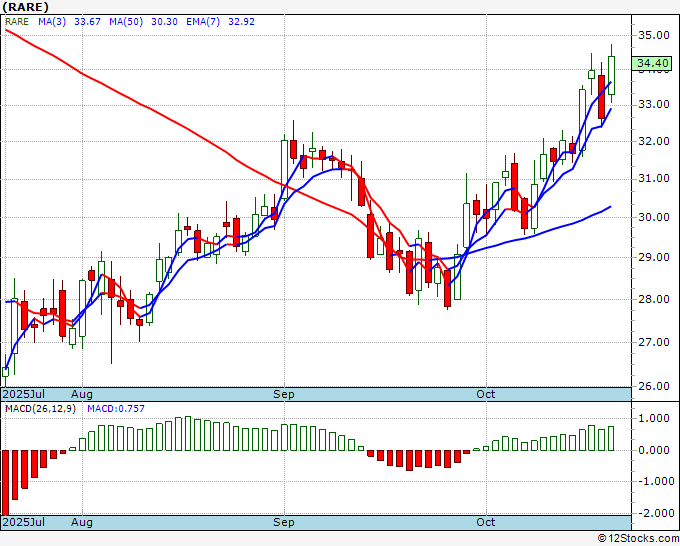
Task: Click the 27.00 price axis label
Action: pos(654,342)
